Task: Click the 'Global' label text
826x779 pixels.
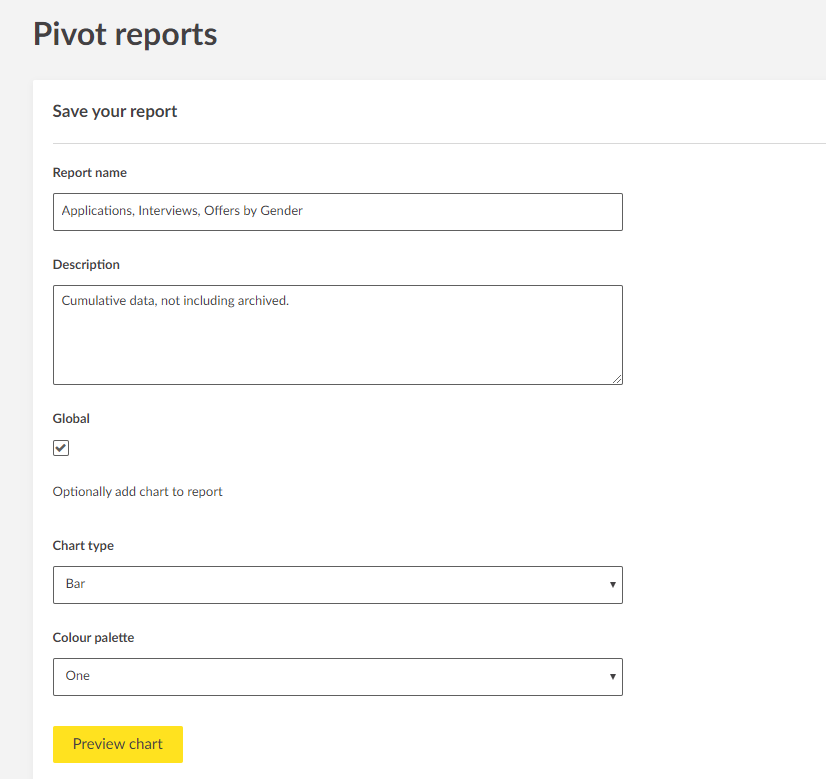Action: coord(71,419)
